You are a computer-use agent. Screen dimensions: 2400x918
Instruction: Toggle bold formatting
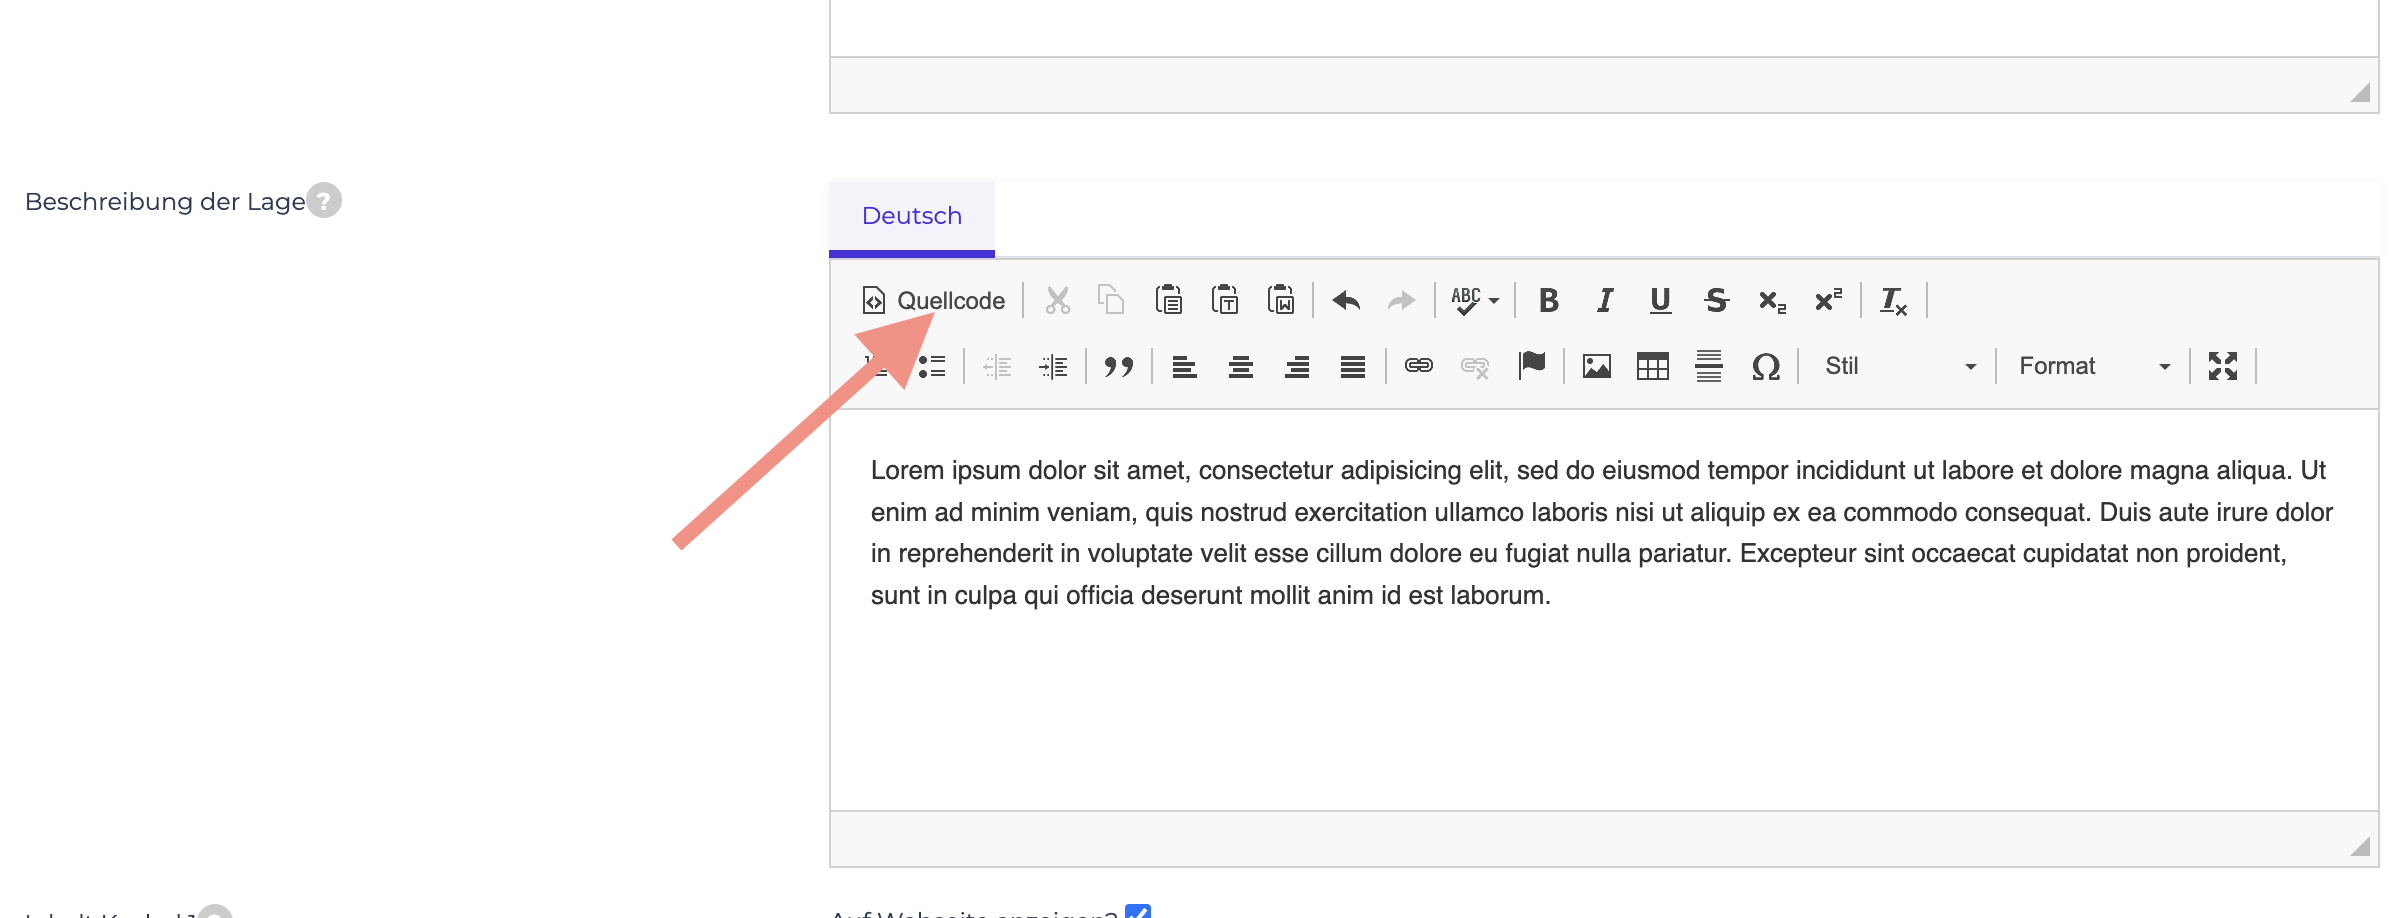point(1548,300)
